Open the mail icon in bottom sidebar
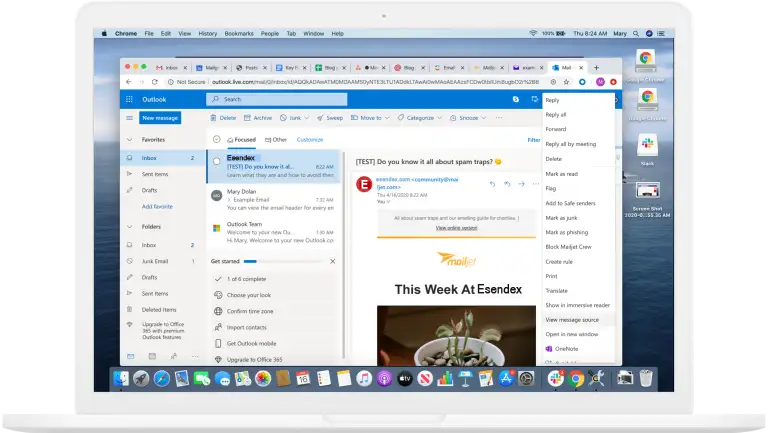 (x=130, y=357)
